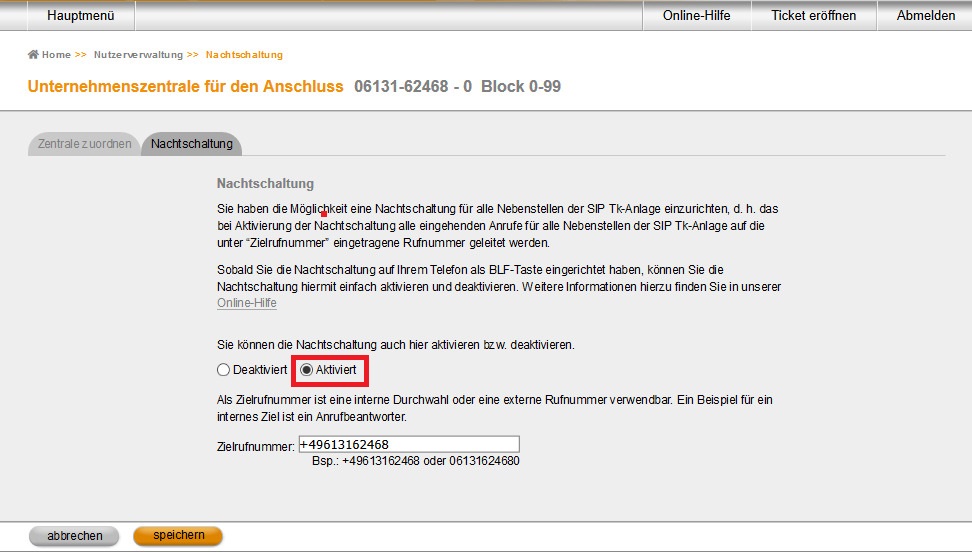Screen dimensions: 972x552
Task: Click Ticket eröffnen in top bar
Action: (813, 16)
